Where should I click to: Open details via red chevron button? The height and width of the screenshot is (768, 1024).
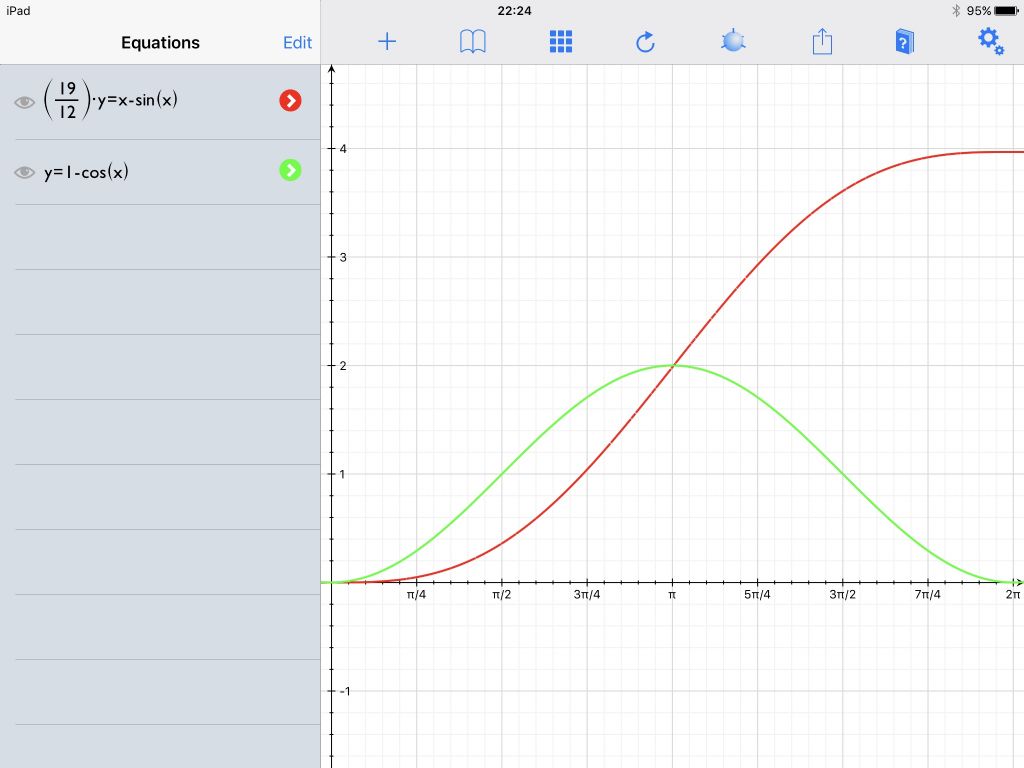click(x=291, y=101)
